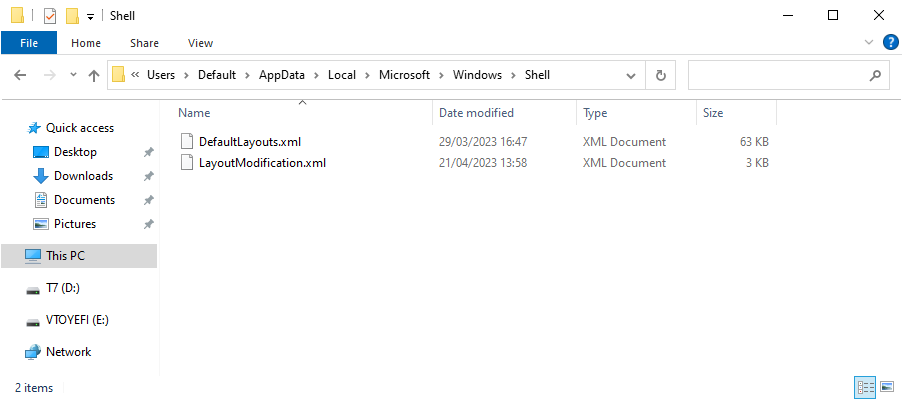903x400 pixels.
Task: Click Shell in the address breadcrumb
Action: (x=537, y=75)
